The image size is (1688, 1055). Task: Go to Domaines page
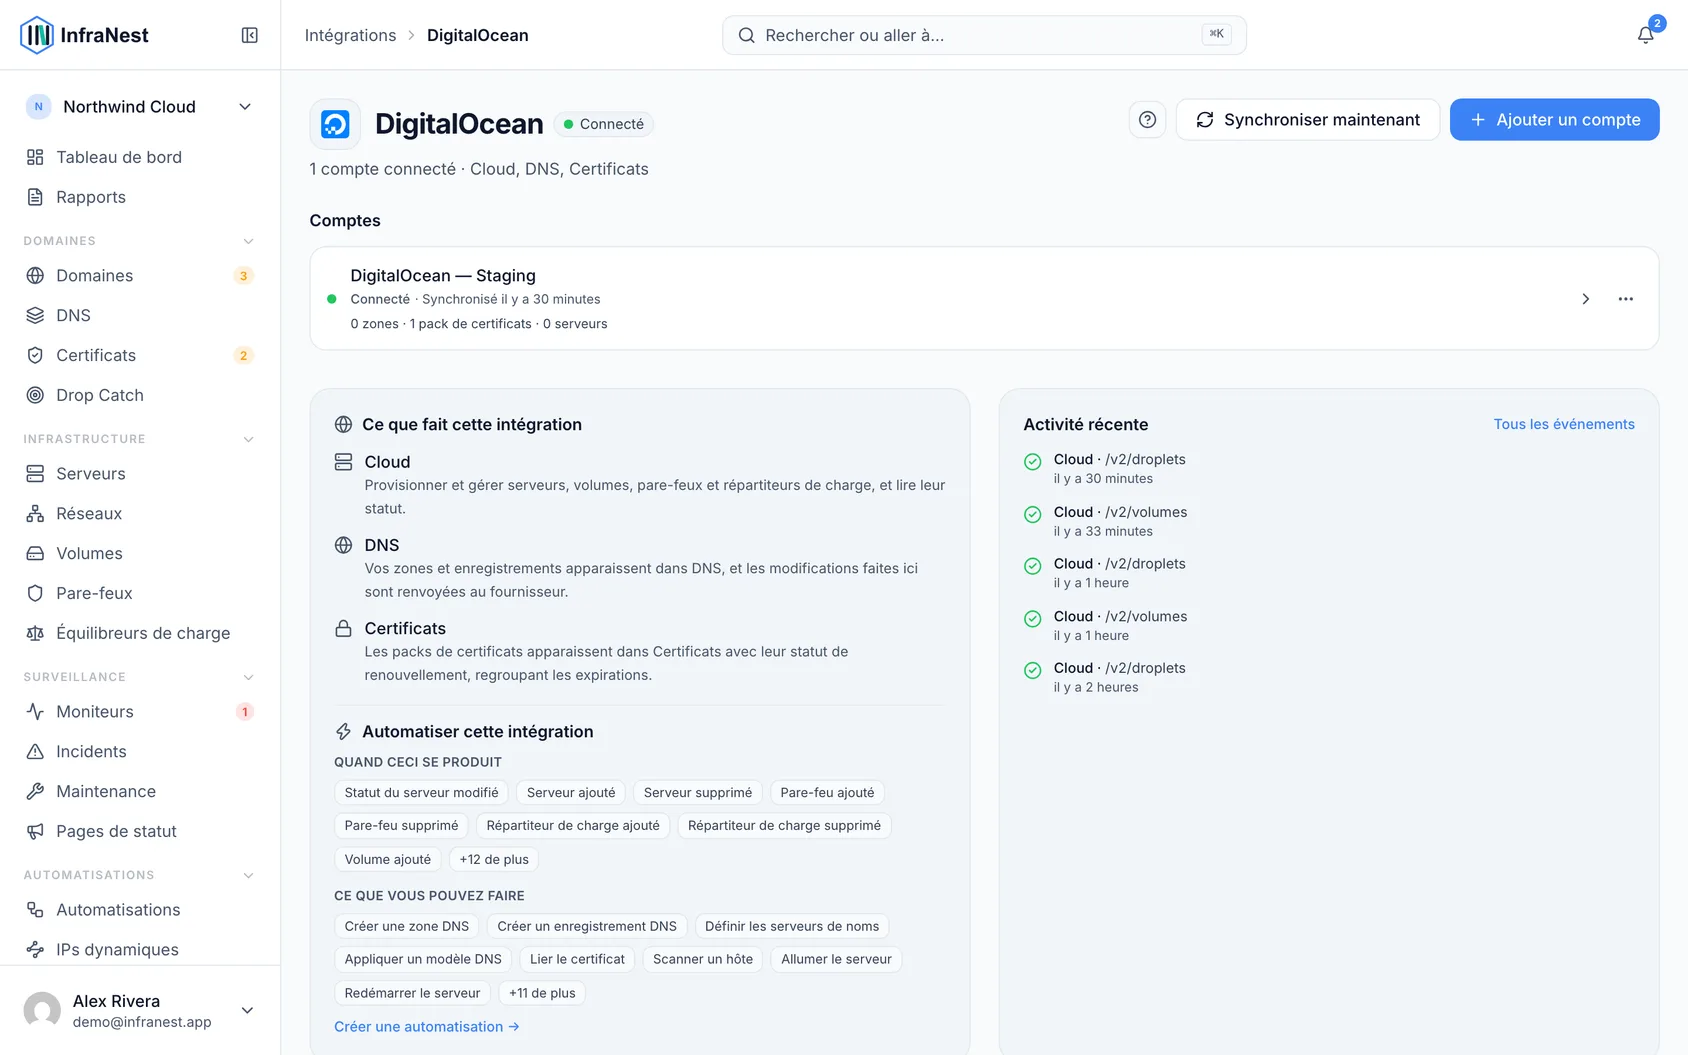140,275
